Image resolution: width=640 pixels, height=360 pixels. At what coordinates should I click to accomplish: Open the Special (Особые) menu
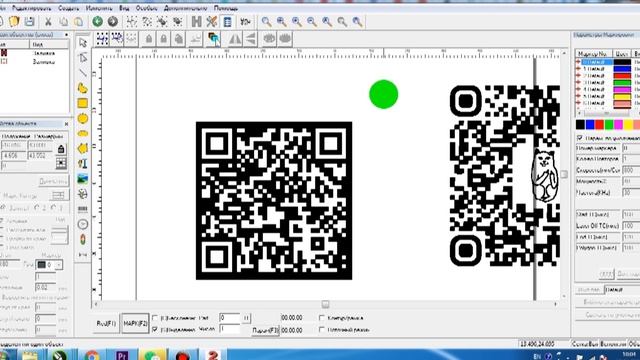pos(146,8)
